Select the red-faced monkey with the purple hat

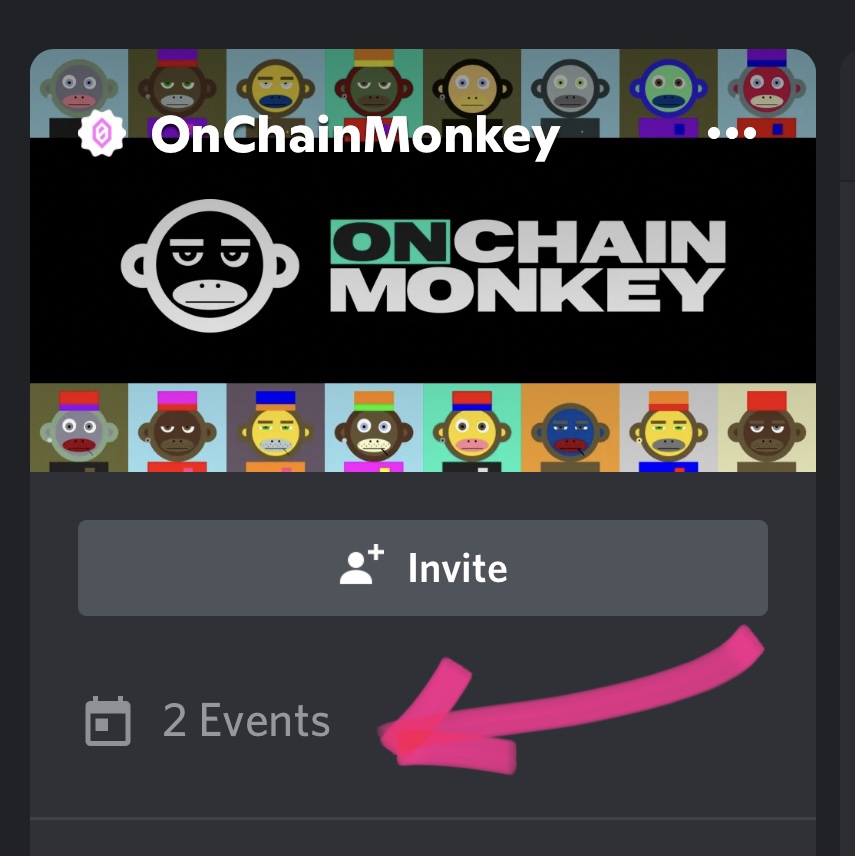click(x=767, y=93)
